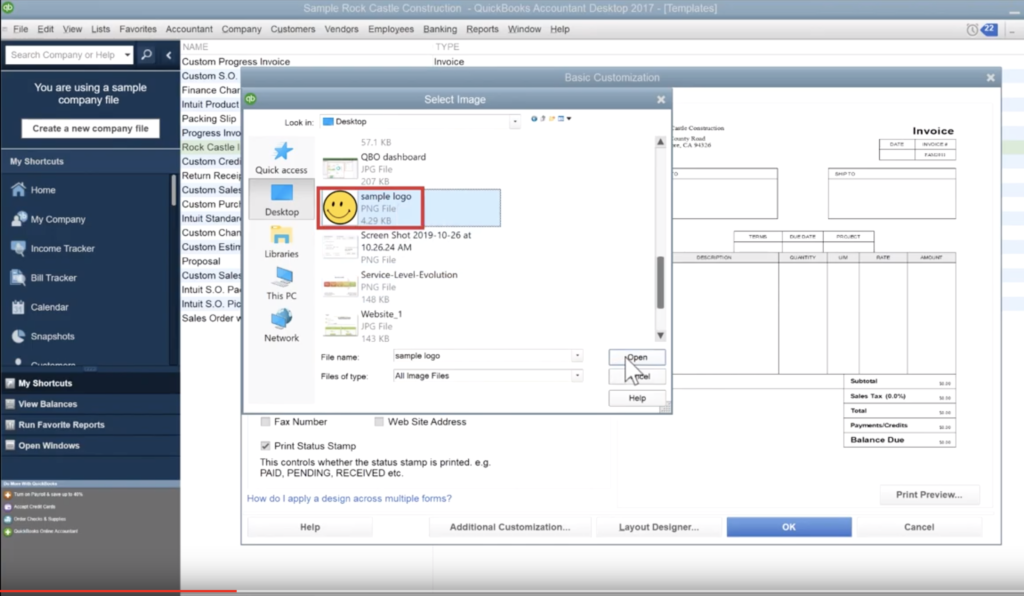1024x596 pixels.
Task: Open the Edit menu
Action: (46, 29)
